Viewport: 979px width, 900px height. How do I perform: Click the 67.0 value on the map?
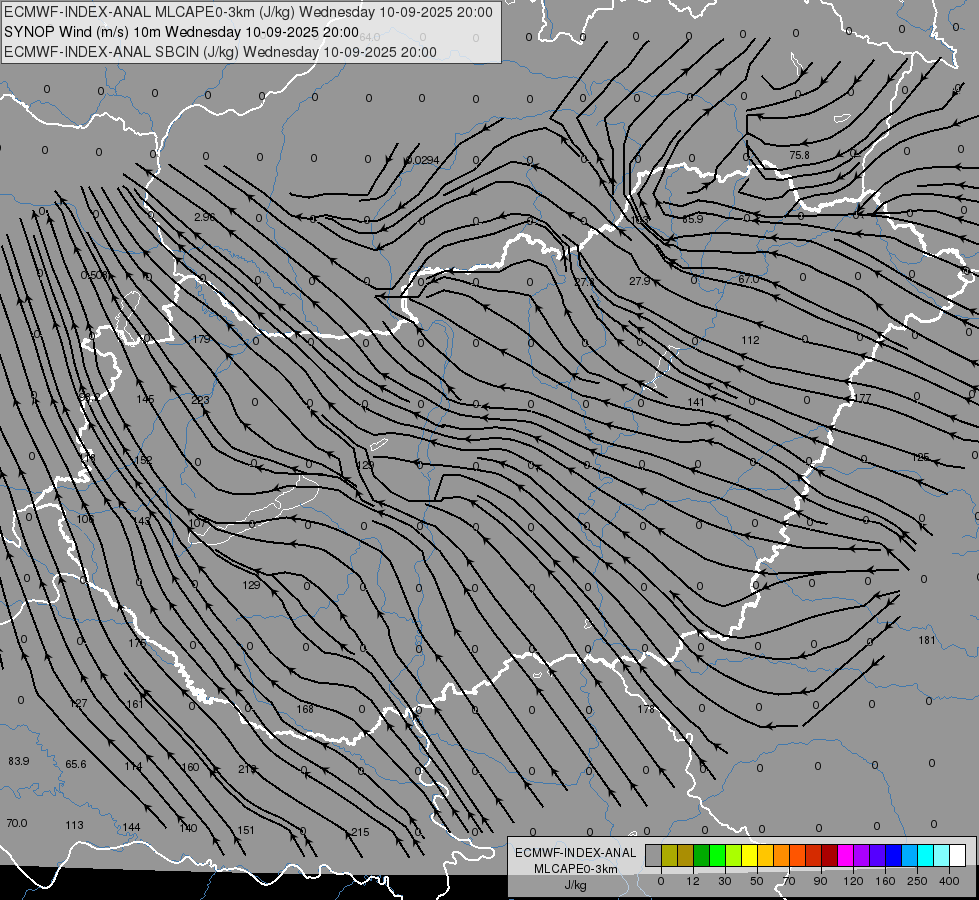(x=749, y=279)
